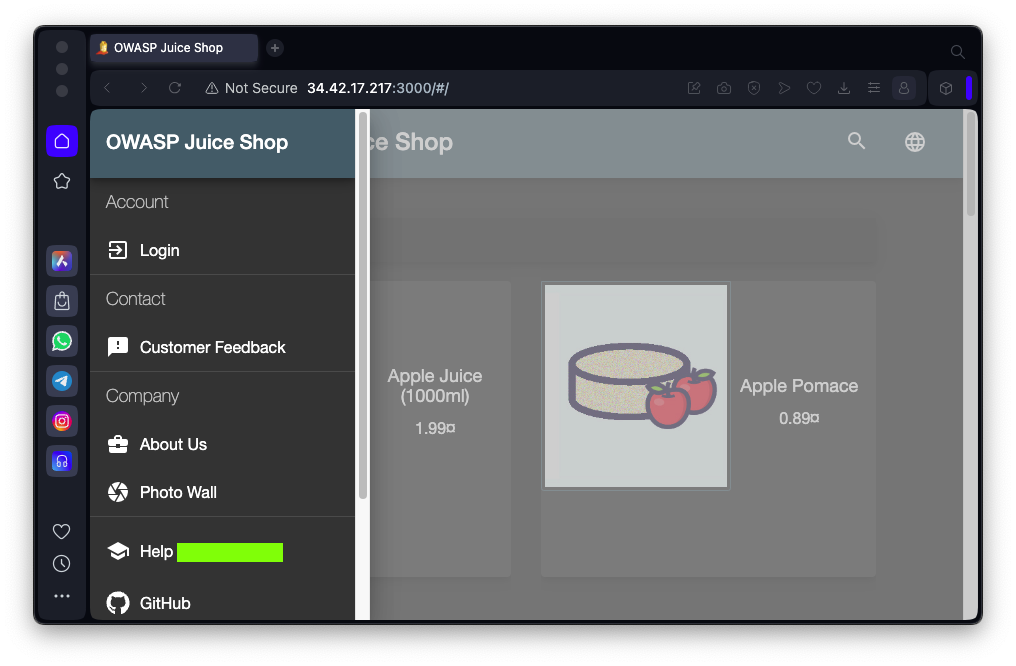Image resolution: width=1016 pixels, height=666 pixels.
Task: Click the OWASP Juice Shop sidebar title
Action: (197, 143)
